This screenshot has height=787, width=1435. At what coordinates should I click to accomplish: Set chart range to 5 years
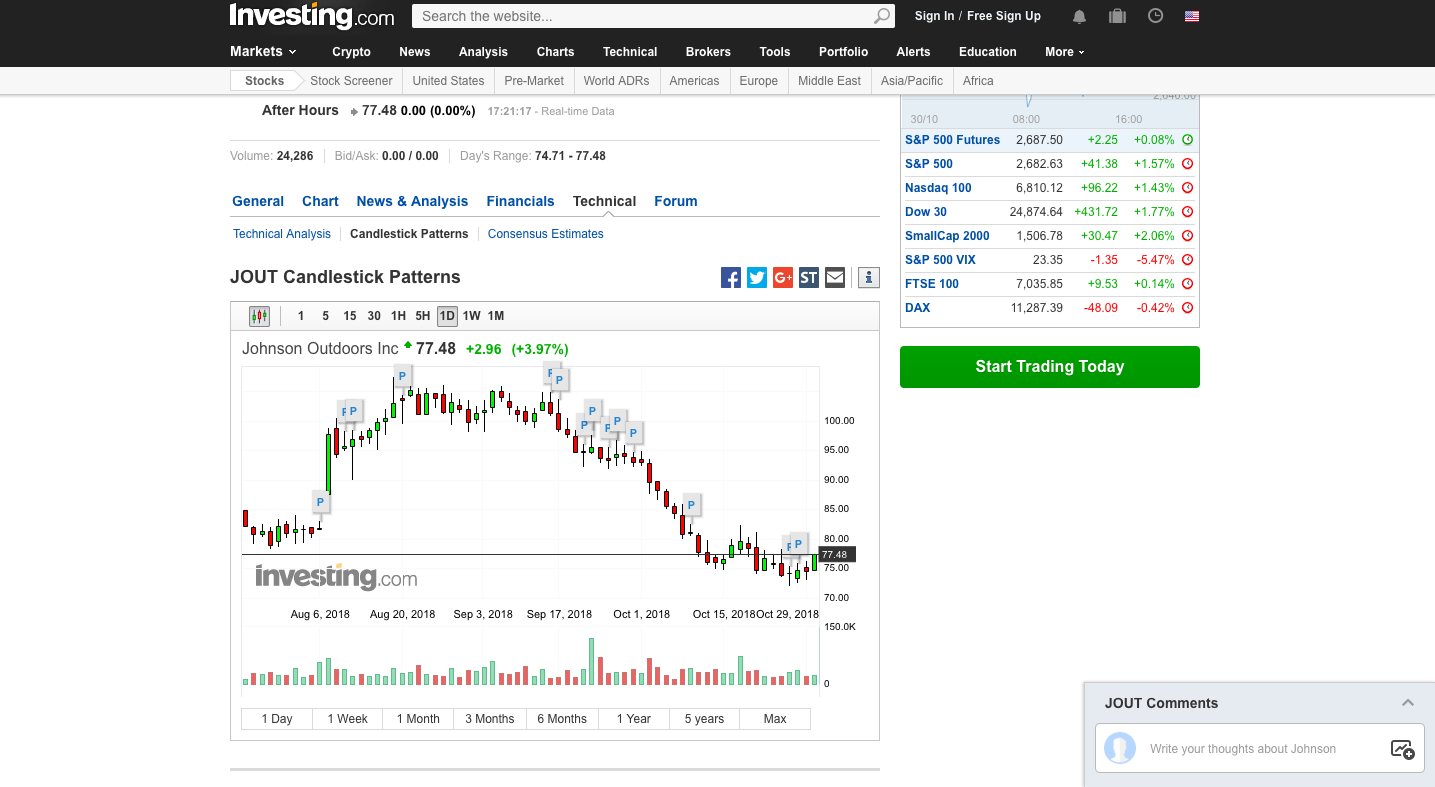(704, 719)
